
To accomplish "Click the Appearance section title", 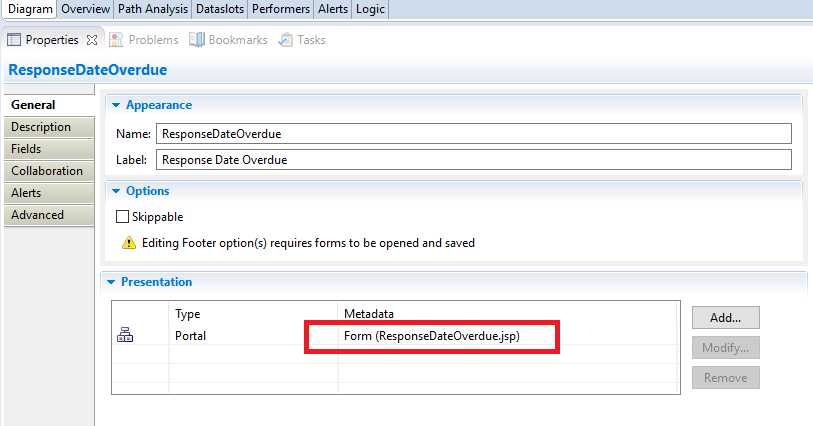I will point(159,105).
